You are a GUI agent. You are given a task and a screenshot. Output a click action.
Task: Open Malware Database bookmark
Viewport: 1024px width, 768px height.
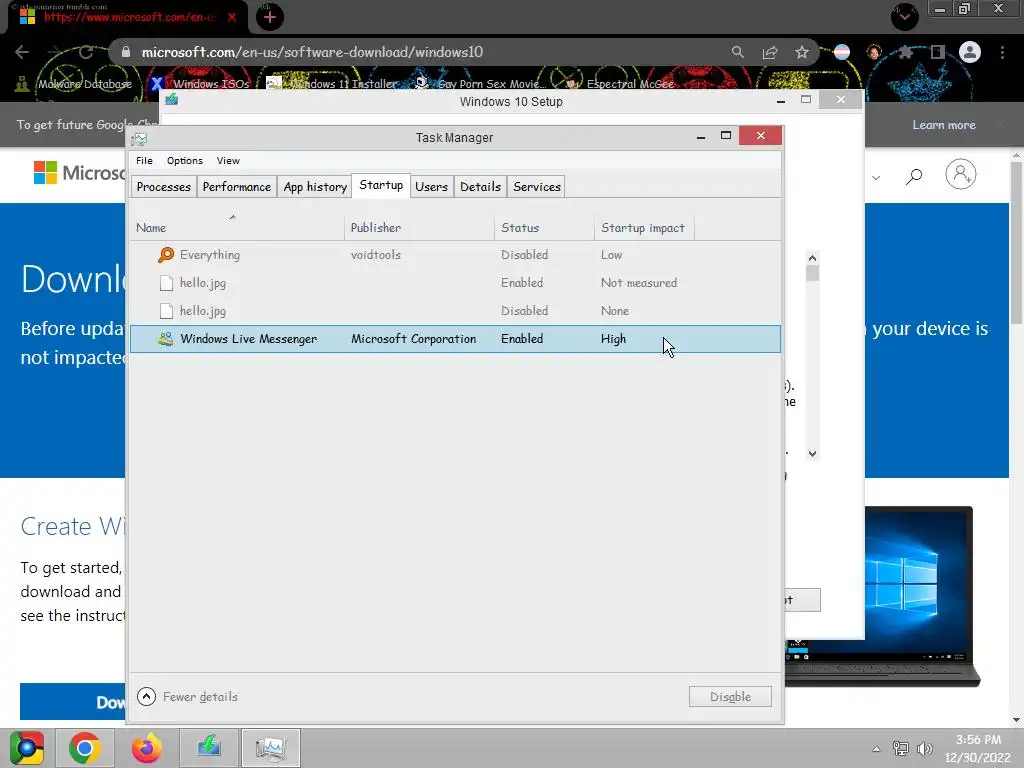tap(76, 84)
